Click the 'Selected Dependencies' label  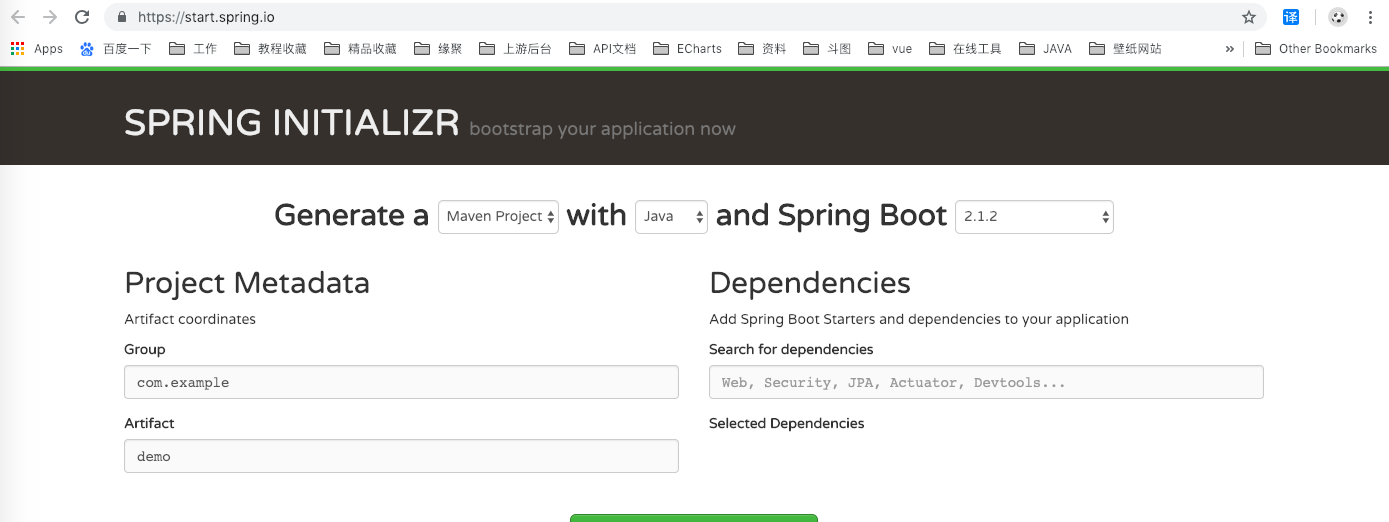coord(787,423)
